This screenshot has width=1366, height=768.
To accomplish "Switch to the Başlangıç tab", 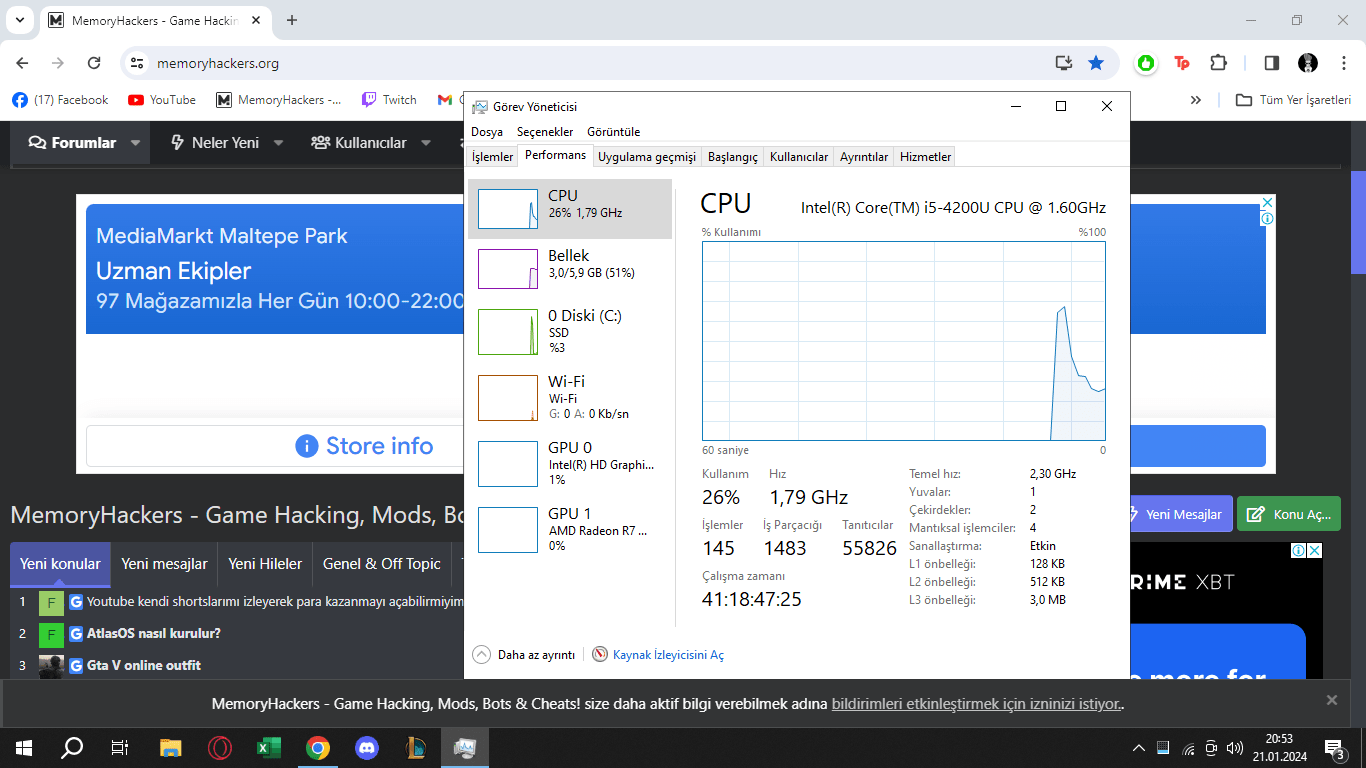I will (733, 157).
